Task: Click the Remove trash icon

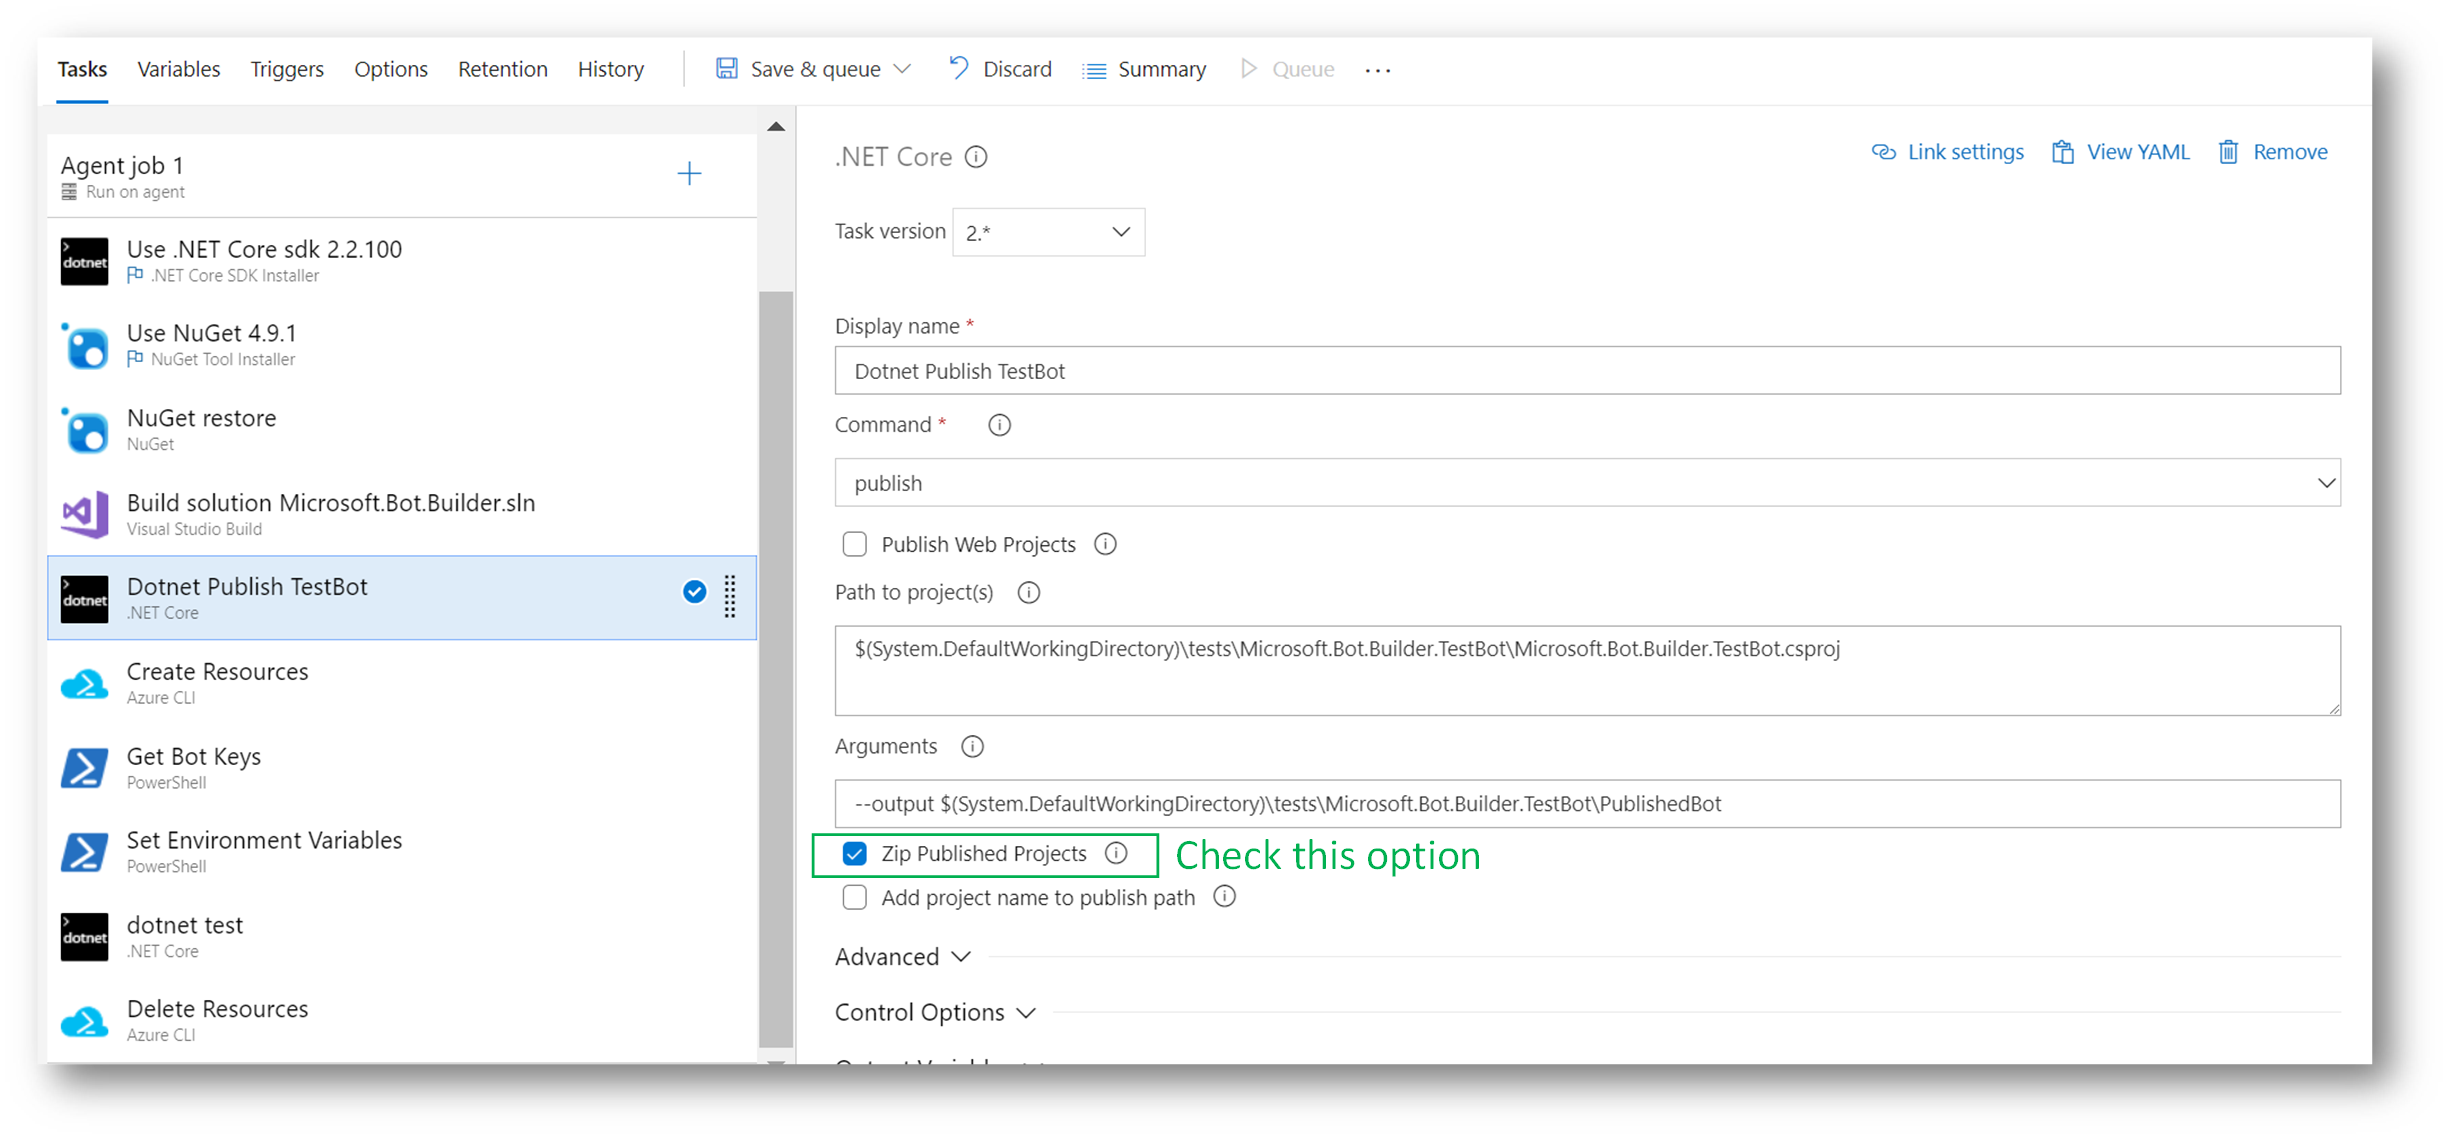Action: pyautogui.click(x=2228, y=152)
